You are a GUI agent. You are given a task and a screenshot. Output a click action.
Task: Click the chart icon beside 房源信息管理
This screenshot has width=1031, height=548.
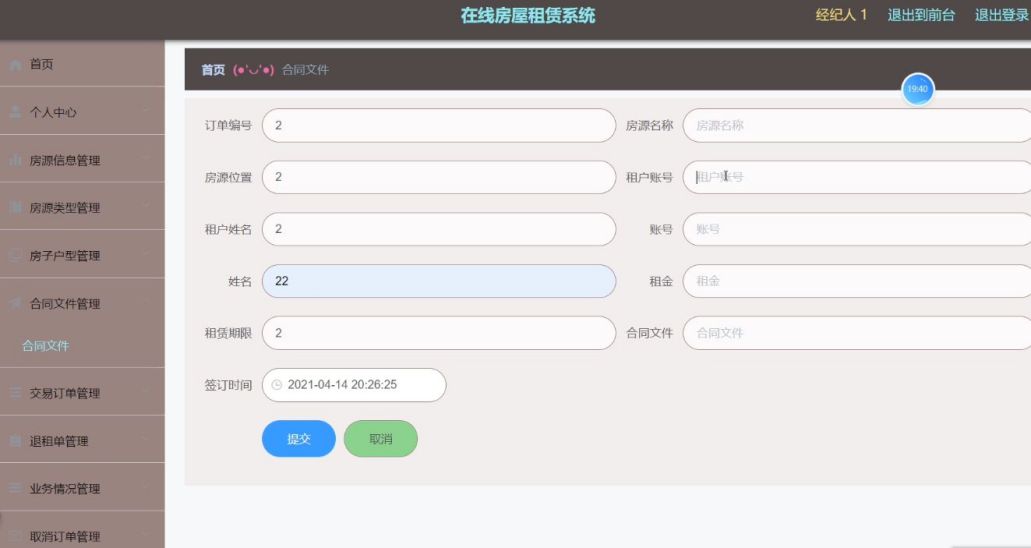click(x=15, y=161)
